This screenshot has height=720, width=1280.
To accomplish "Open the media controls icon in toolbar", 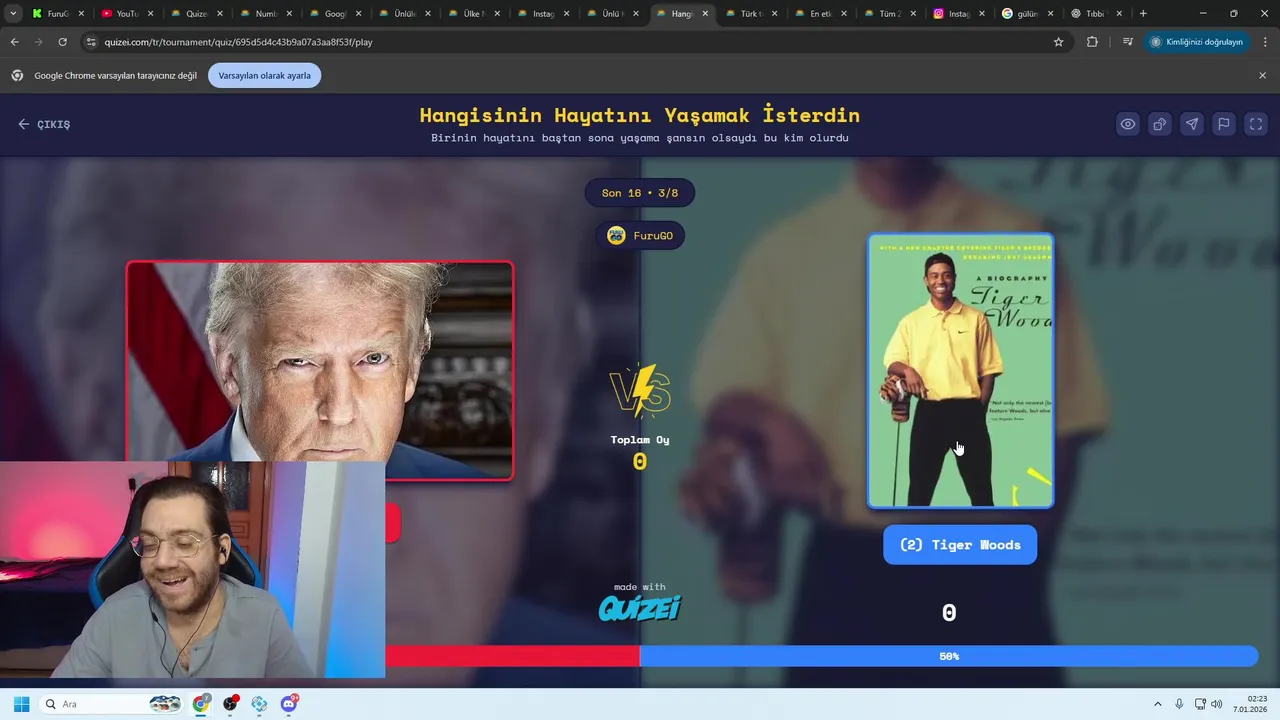I will [1128, 42].
